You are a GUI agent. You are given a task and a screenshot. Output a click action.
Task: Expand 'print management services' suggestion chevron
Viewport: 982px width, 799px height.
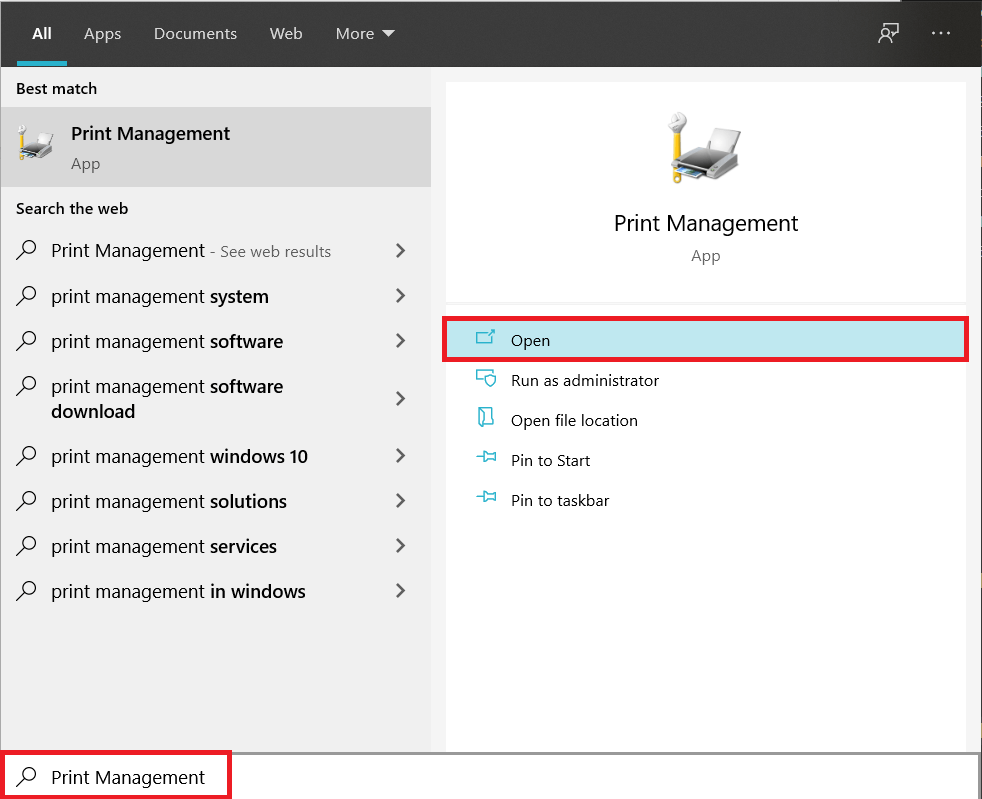tap(400, 546)
